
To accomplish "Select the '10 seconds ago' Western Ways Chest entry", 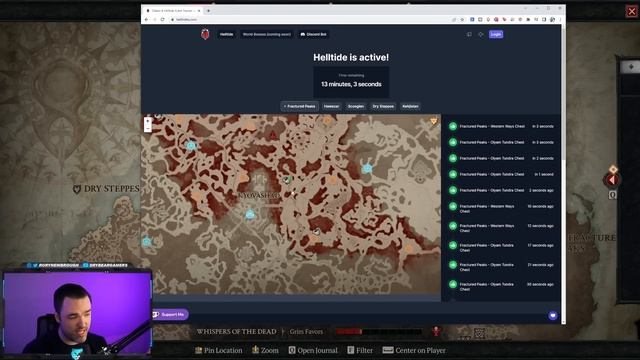I will tap(501, 209).
